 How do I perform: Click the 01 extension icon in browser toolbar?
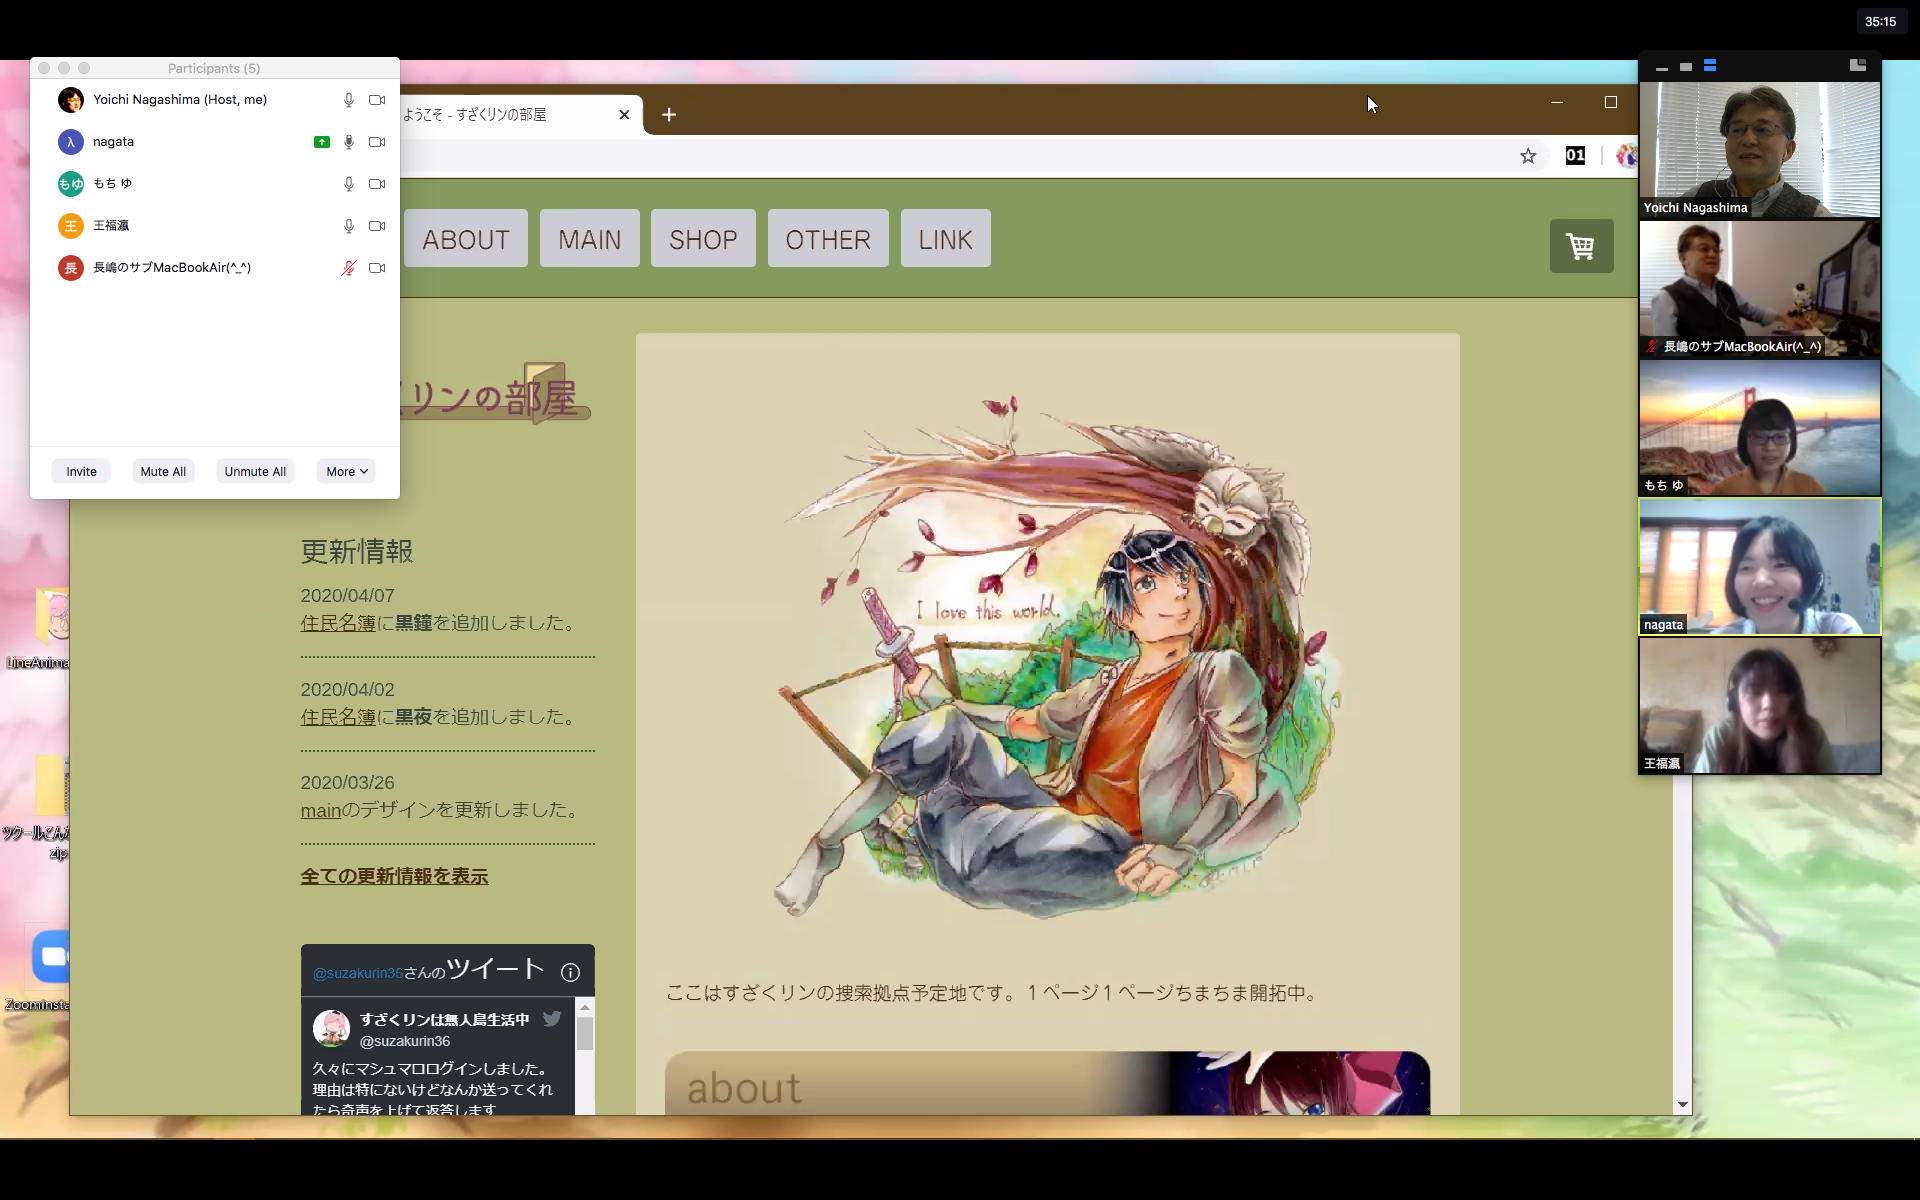click(1575, 156)
